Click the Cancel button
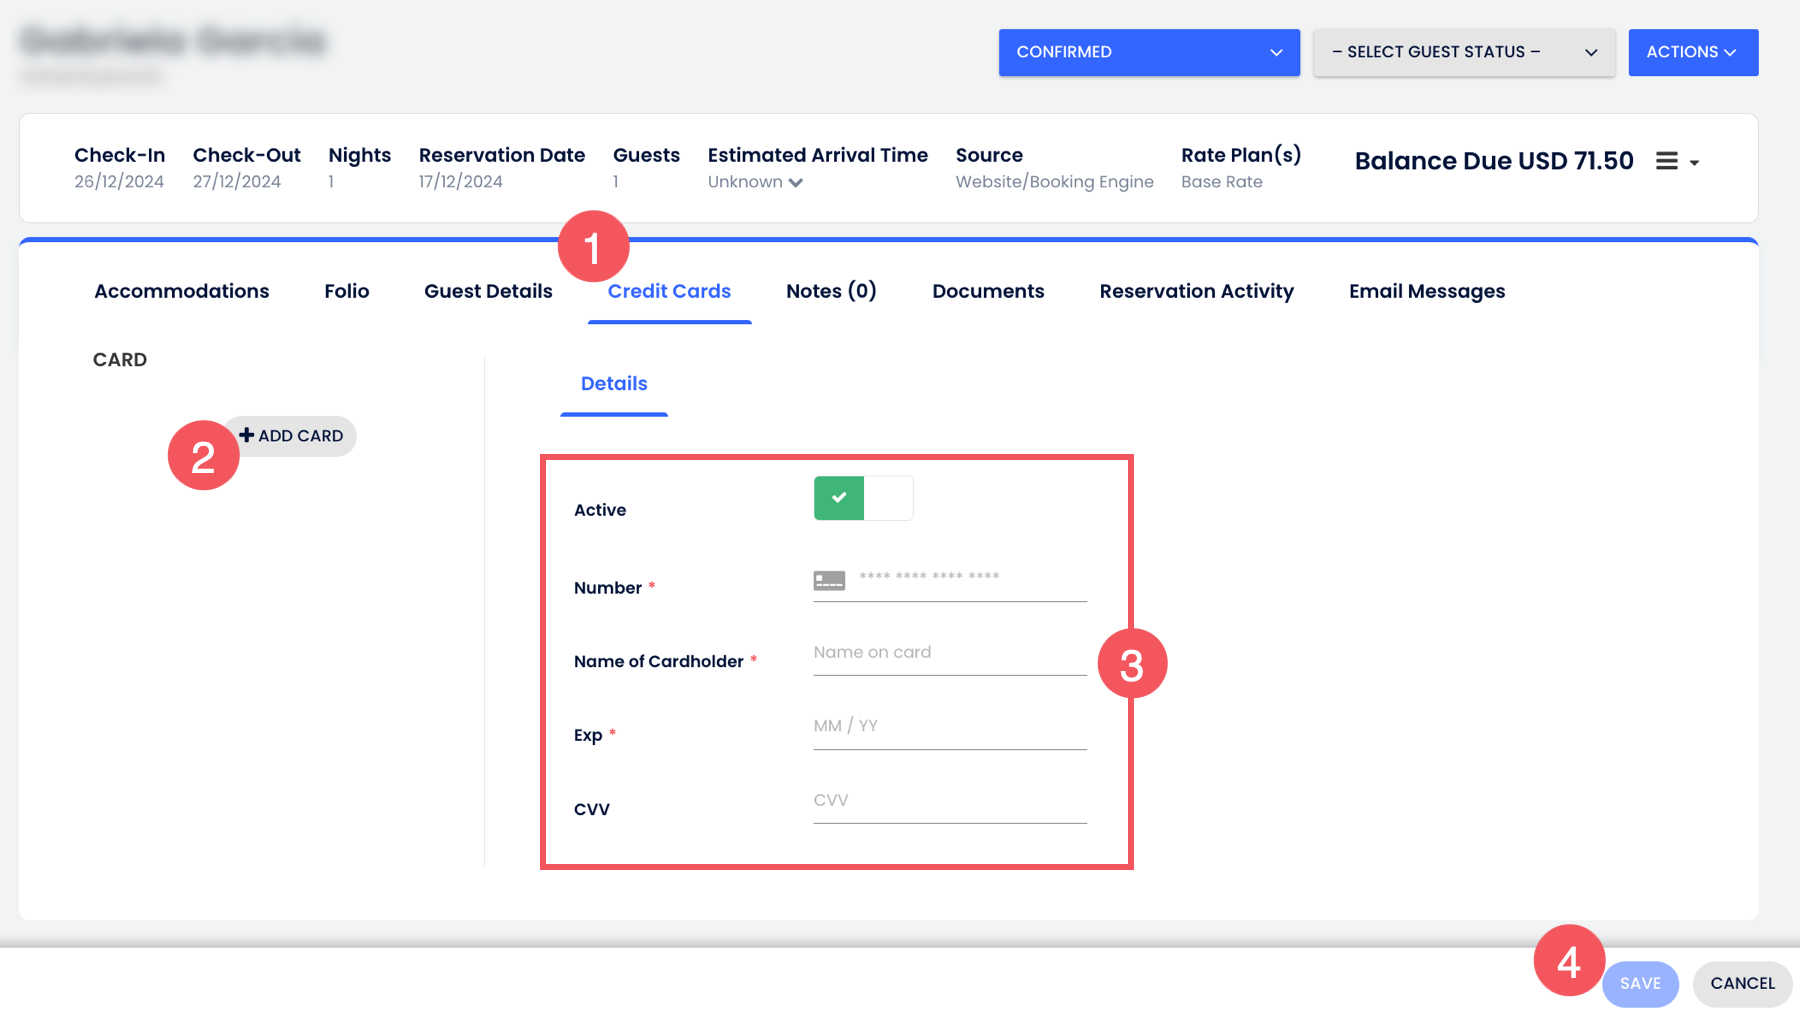The height and width of the screenshot is (1018, 1800). tap(1742, 984)
